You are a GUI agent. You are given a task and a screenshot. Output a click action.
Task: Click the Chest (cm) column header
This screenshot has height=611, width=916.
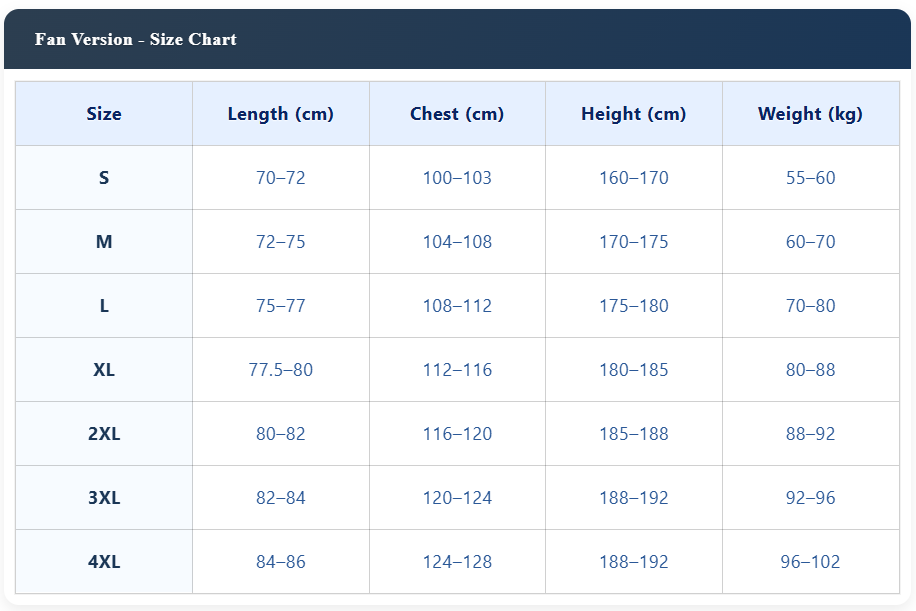point(457,114)
